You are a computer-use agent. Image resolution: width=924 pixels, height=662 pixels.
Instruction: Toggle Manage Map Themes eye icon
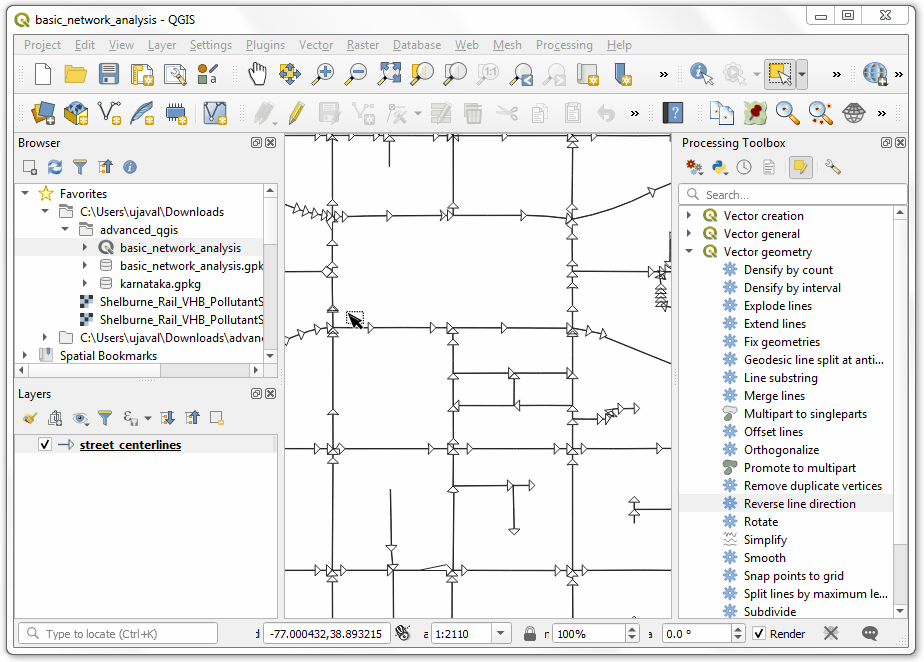(x=80, y=419)
